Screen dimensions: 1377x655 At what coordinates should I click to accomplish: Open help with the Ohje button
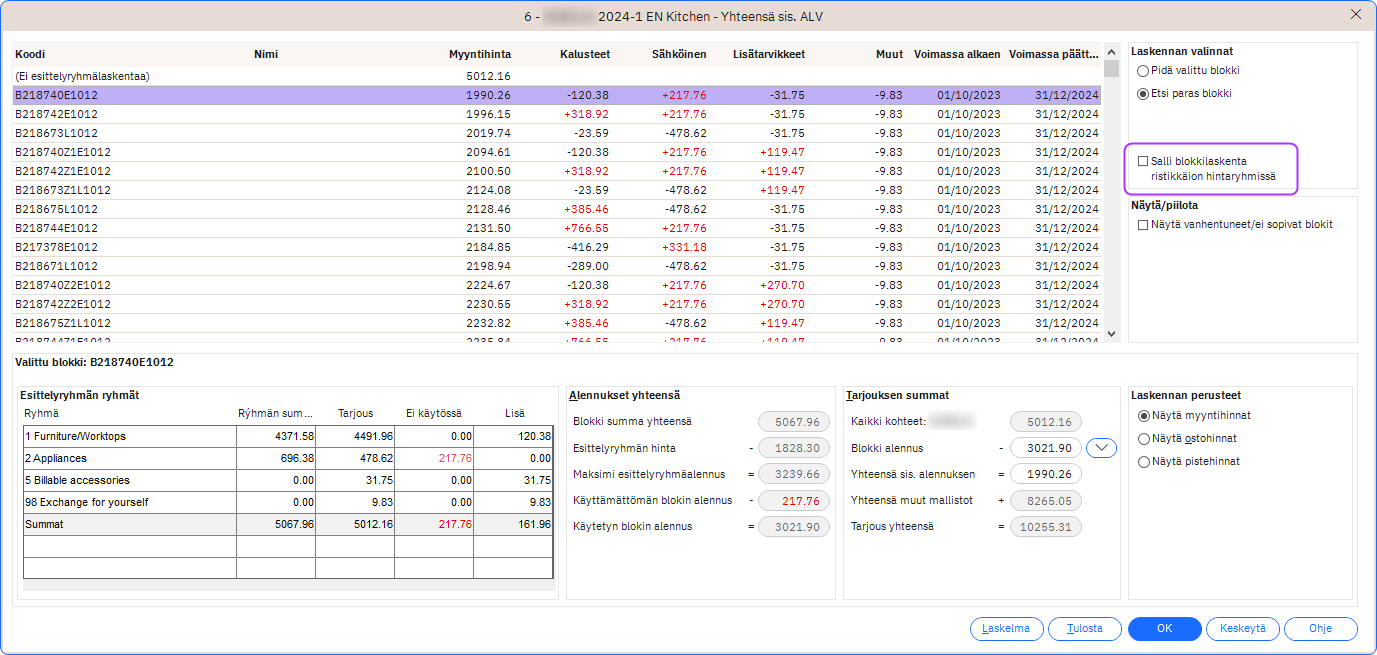[x=1321, y=629]
